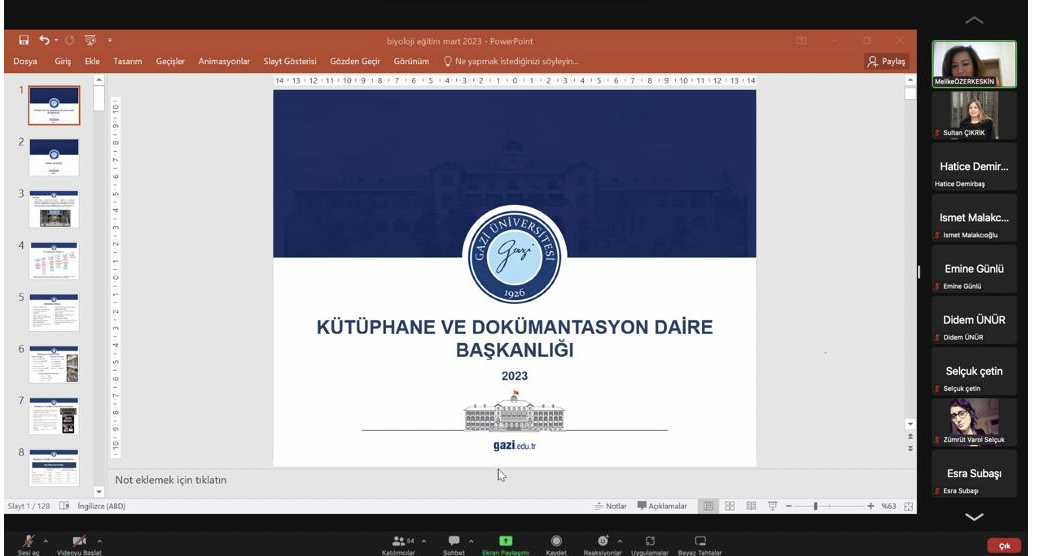Image resolution: width=1040 pixels, height=556 pixels.
Task: Select slide 8 thumbnail
Action: pos(54,468)
